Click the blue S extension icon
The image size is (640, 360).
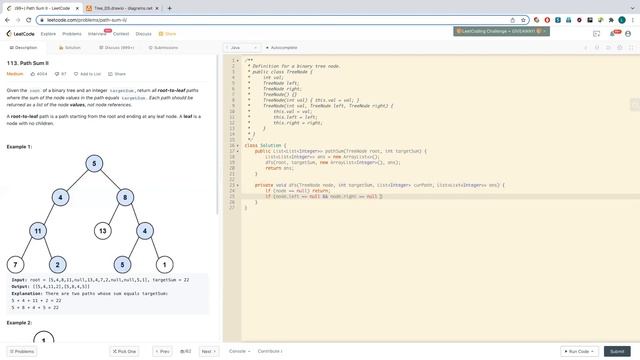coord(558,20)
